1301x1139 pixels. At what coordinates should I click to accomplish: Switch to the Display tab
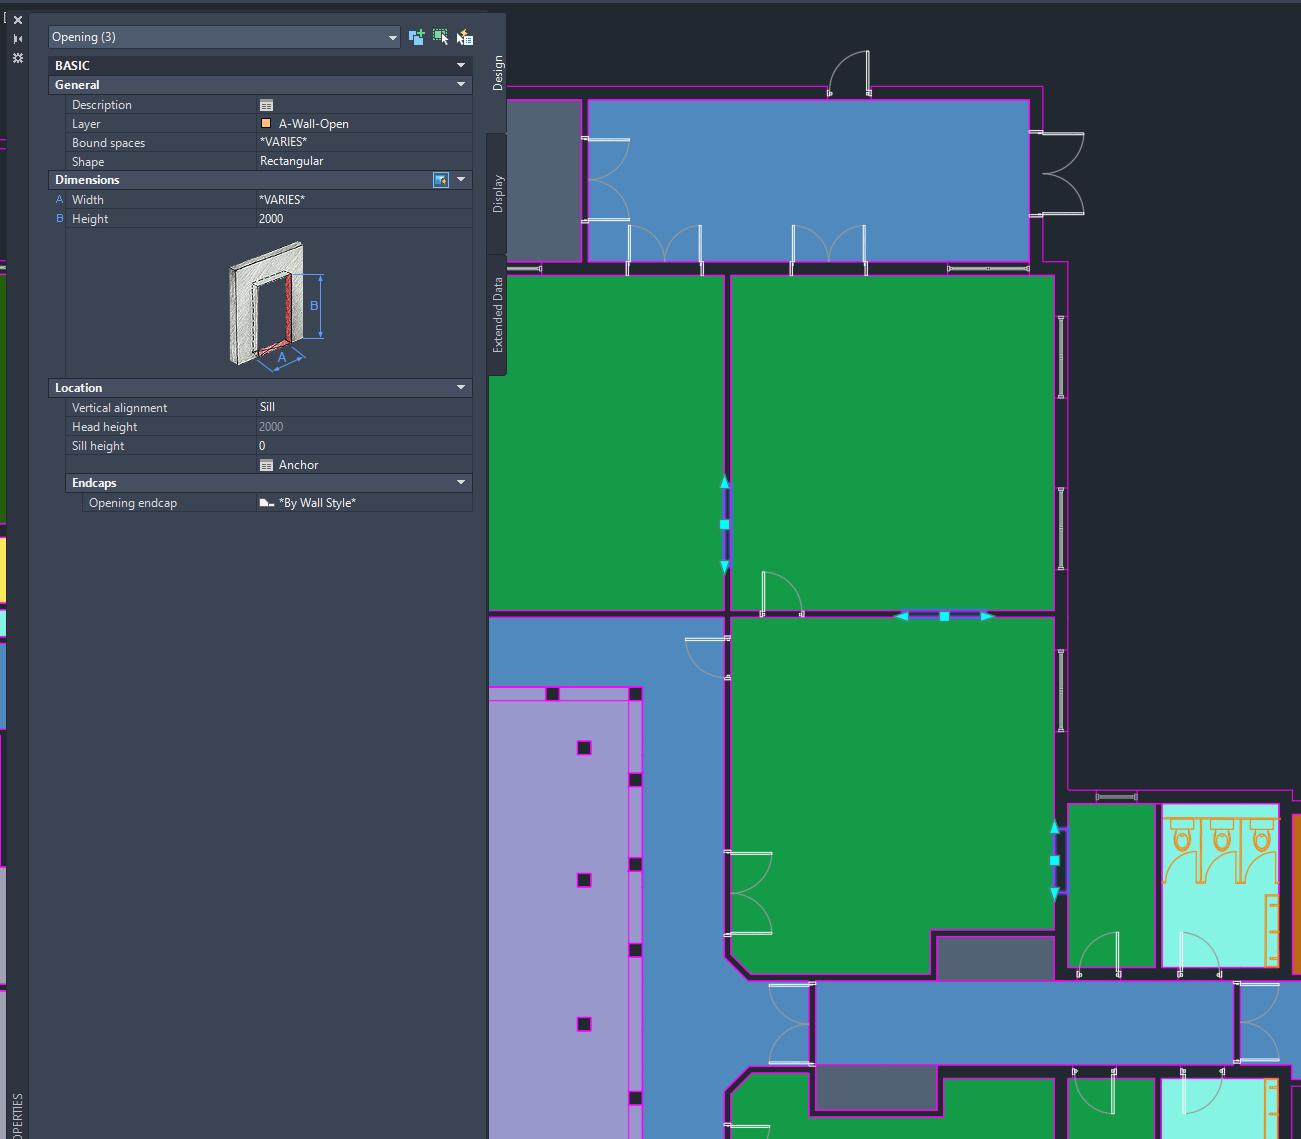click(497, 190)
